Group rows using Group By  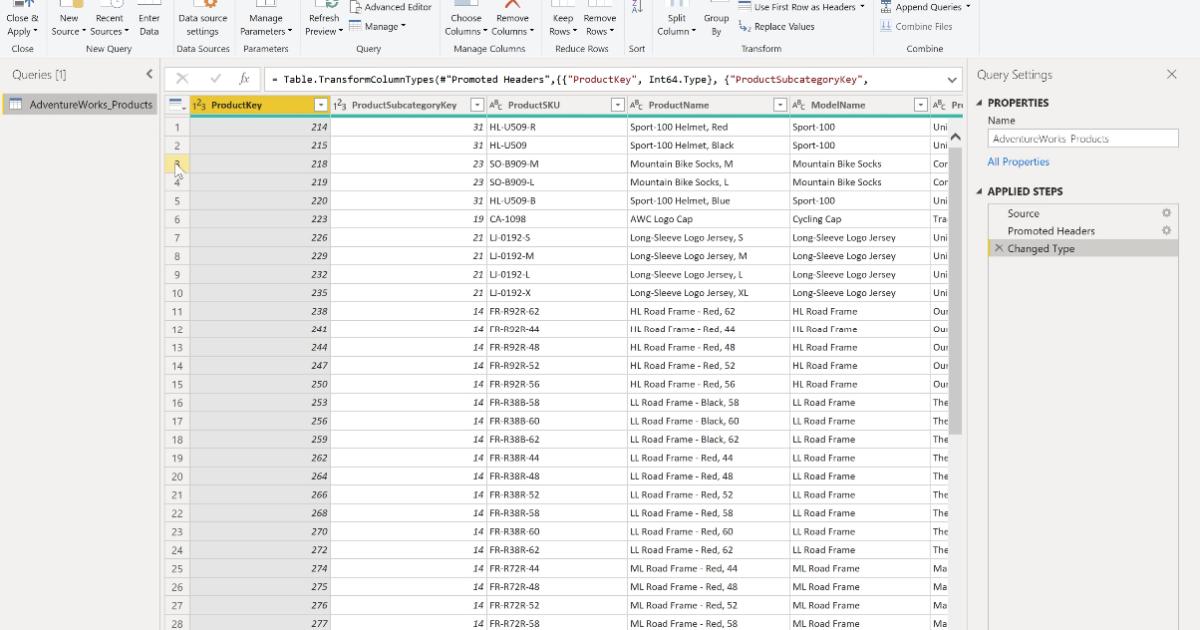point(716,18)
